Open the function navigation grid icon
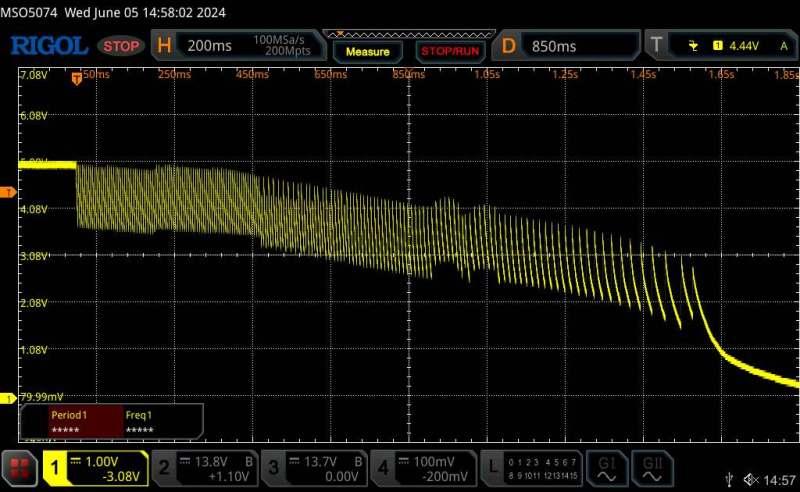The height and width of the screenshot is (492, 800). coord(19,467)
